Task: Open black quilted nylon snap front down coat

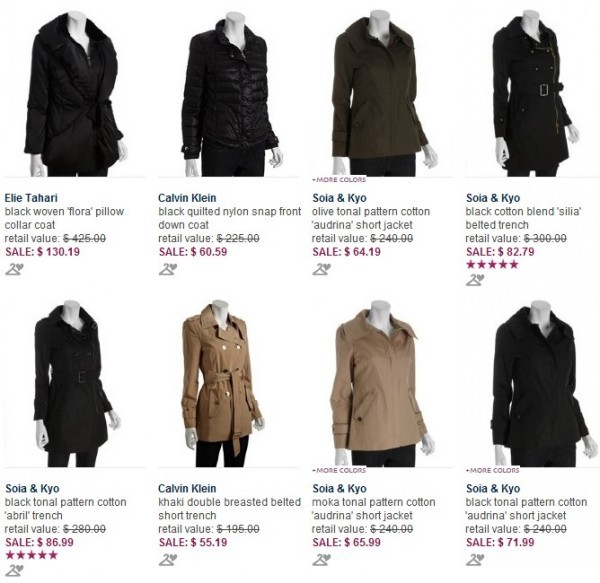Action: [230, 218]
